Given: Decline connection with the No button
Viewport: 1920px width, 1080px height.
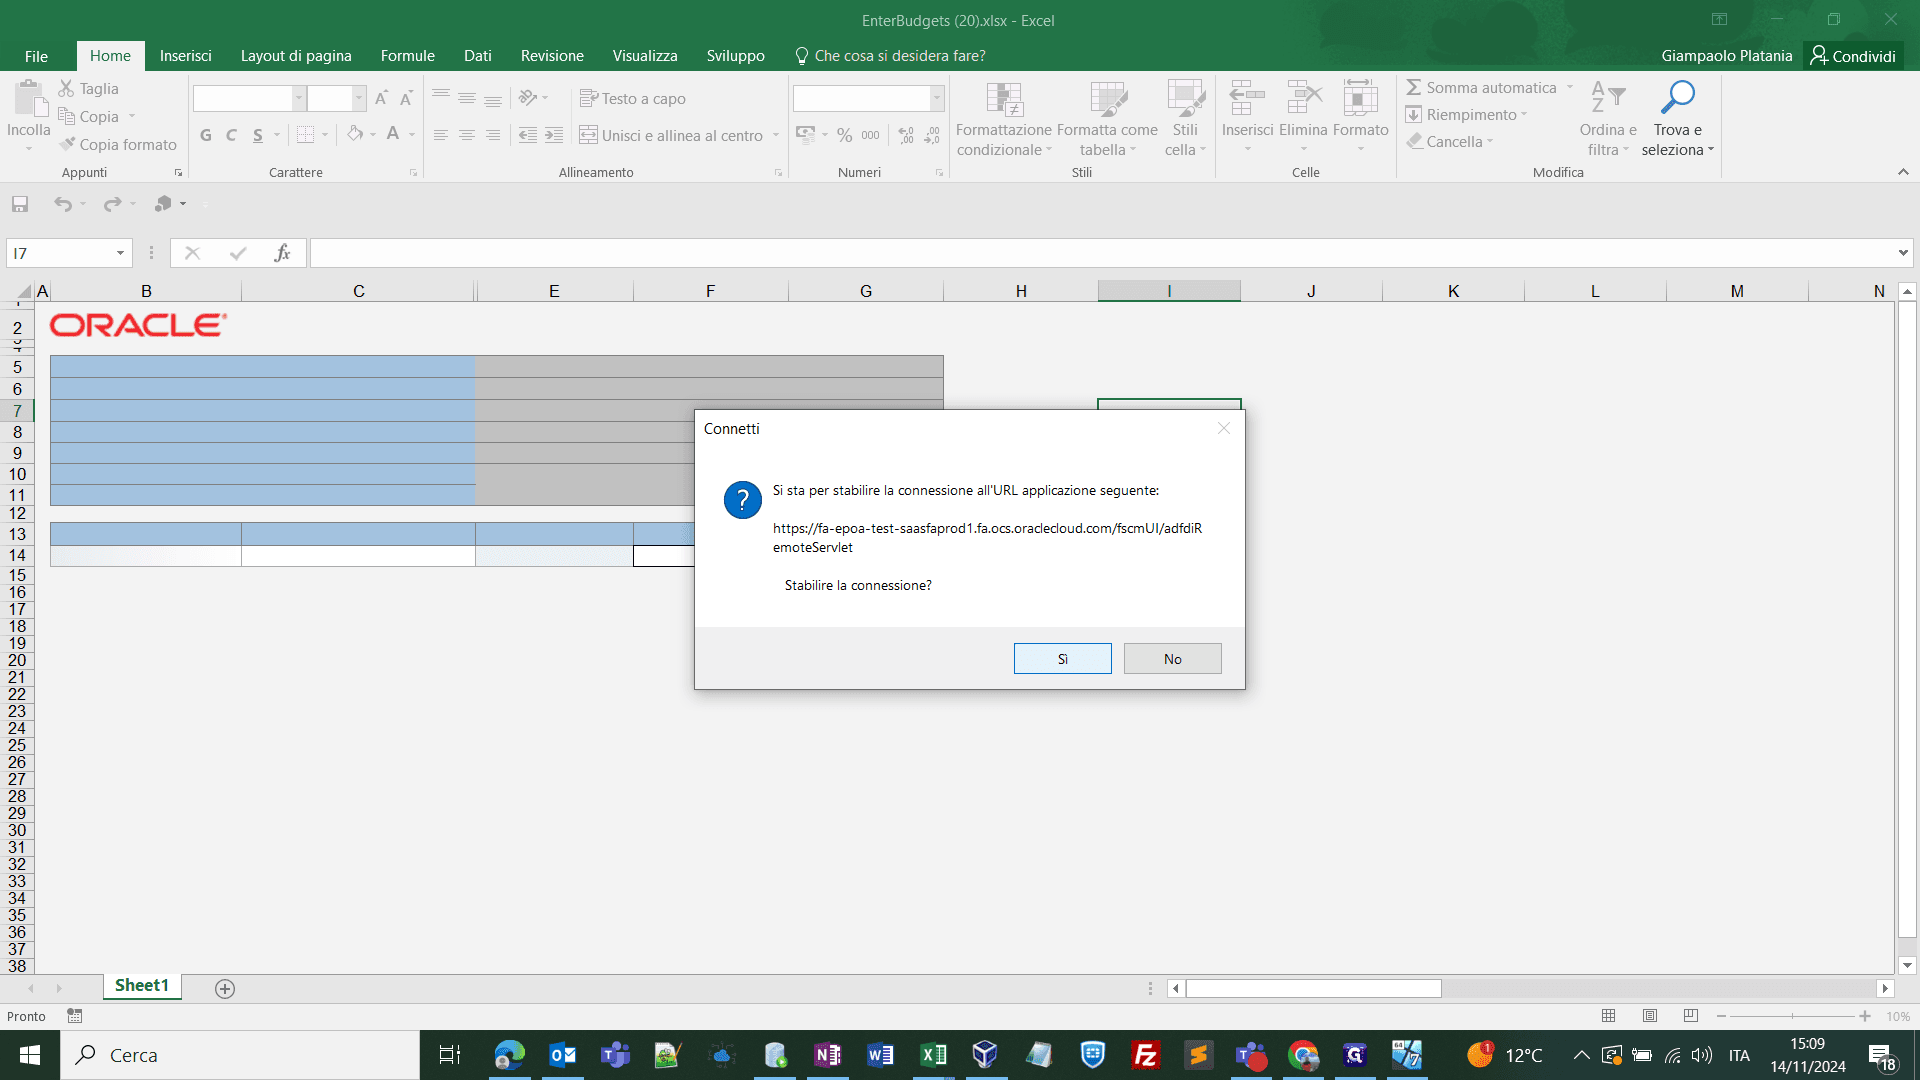Looking at the screenshot, I should tap(1172, 659).
